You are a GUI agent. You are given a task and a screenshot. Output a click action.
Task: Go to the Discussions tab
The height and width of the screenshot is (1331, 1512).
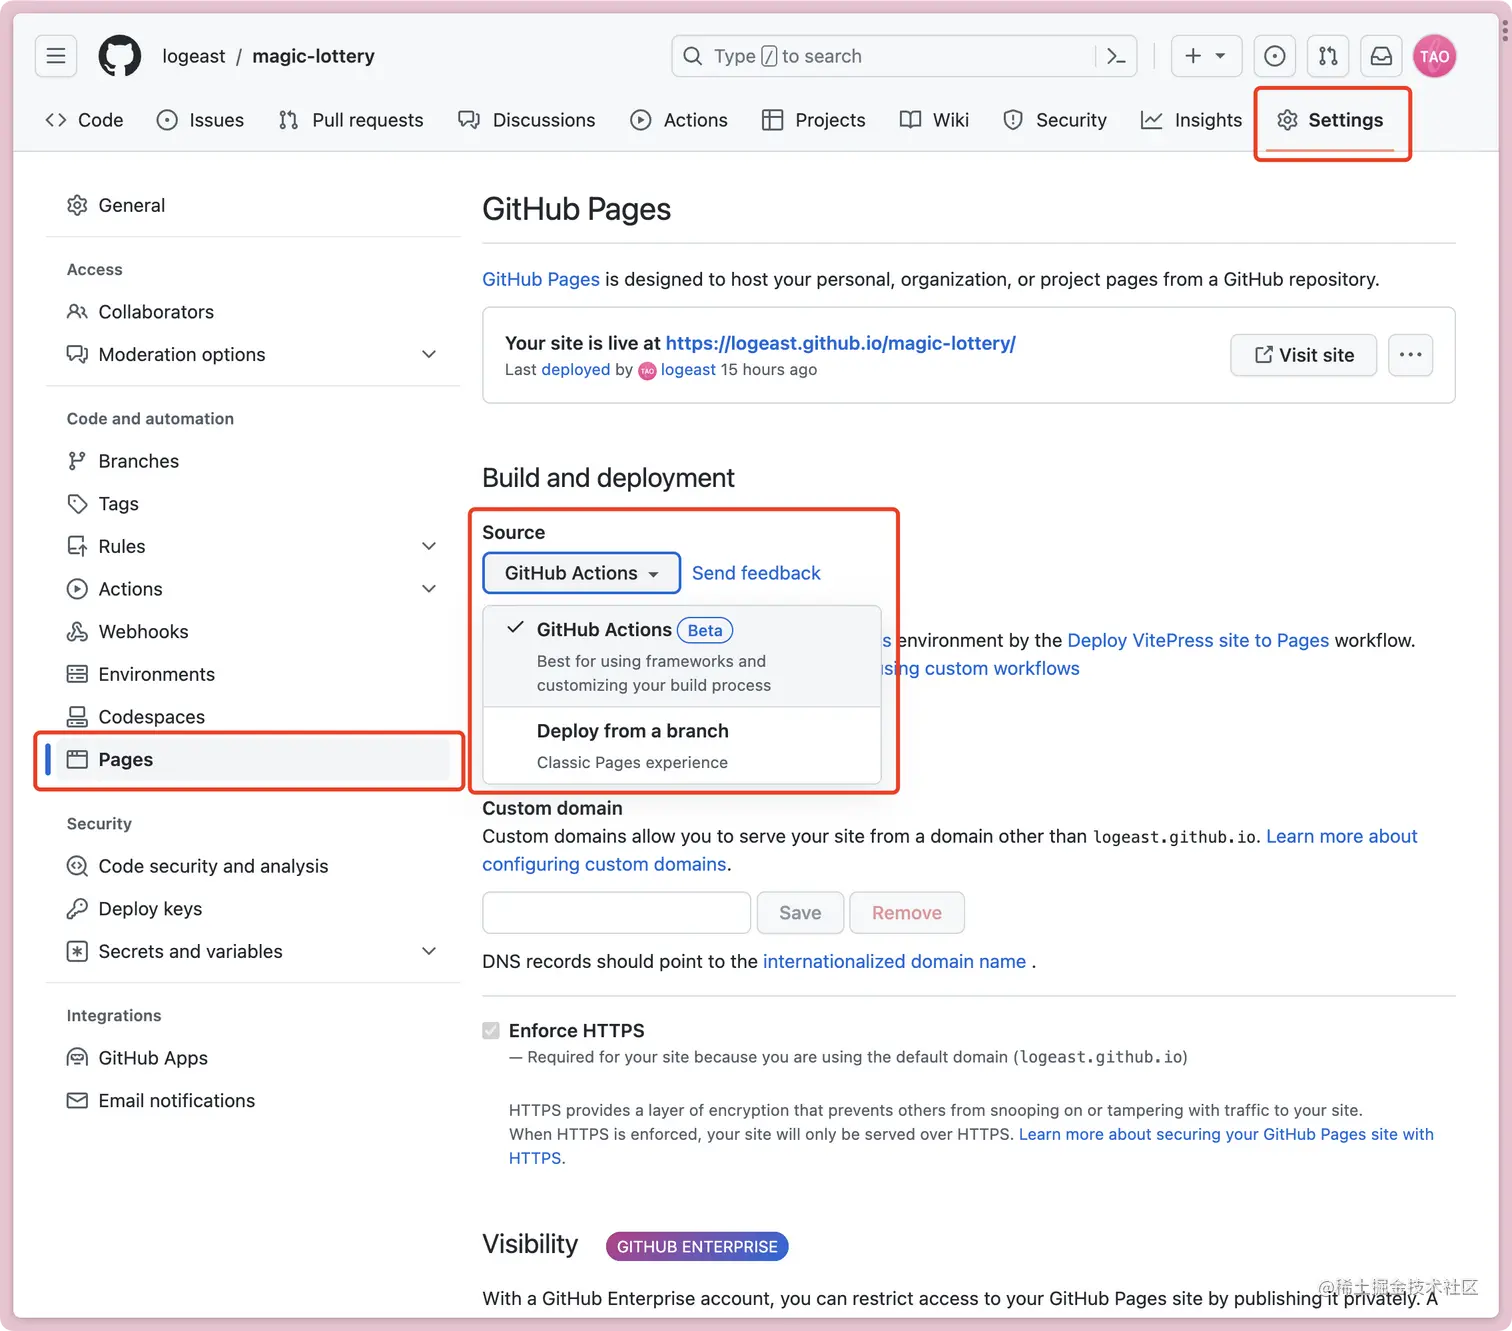point(527,120)
